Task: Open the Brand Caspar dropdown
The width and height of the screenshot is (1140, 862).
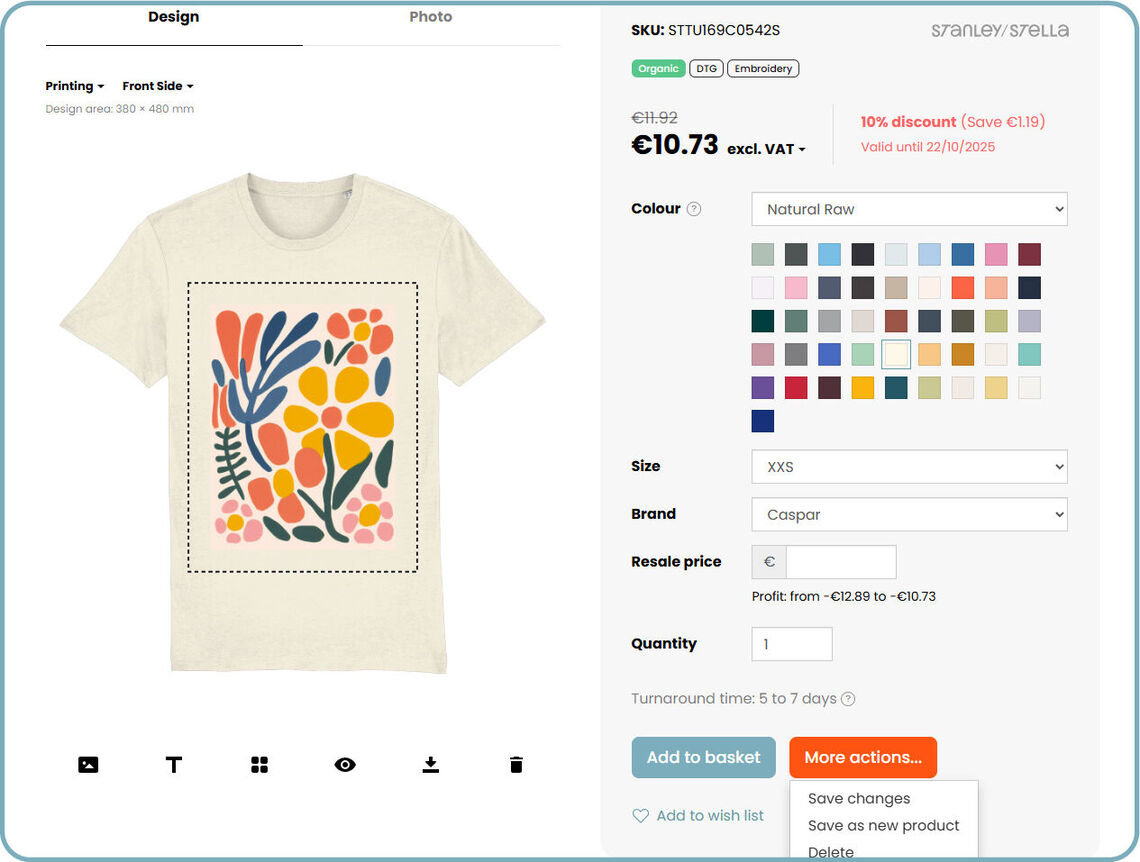Action: click(x=909, y=515)
